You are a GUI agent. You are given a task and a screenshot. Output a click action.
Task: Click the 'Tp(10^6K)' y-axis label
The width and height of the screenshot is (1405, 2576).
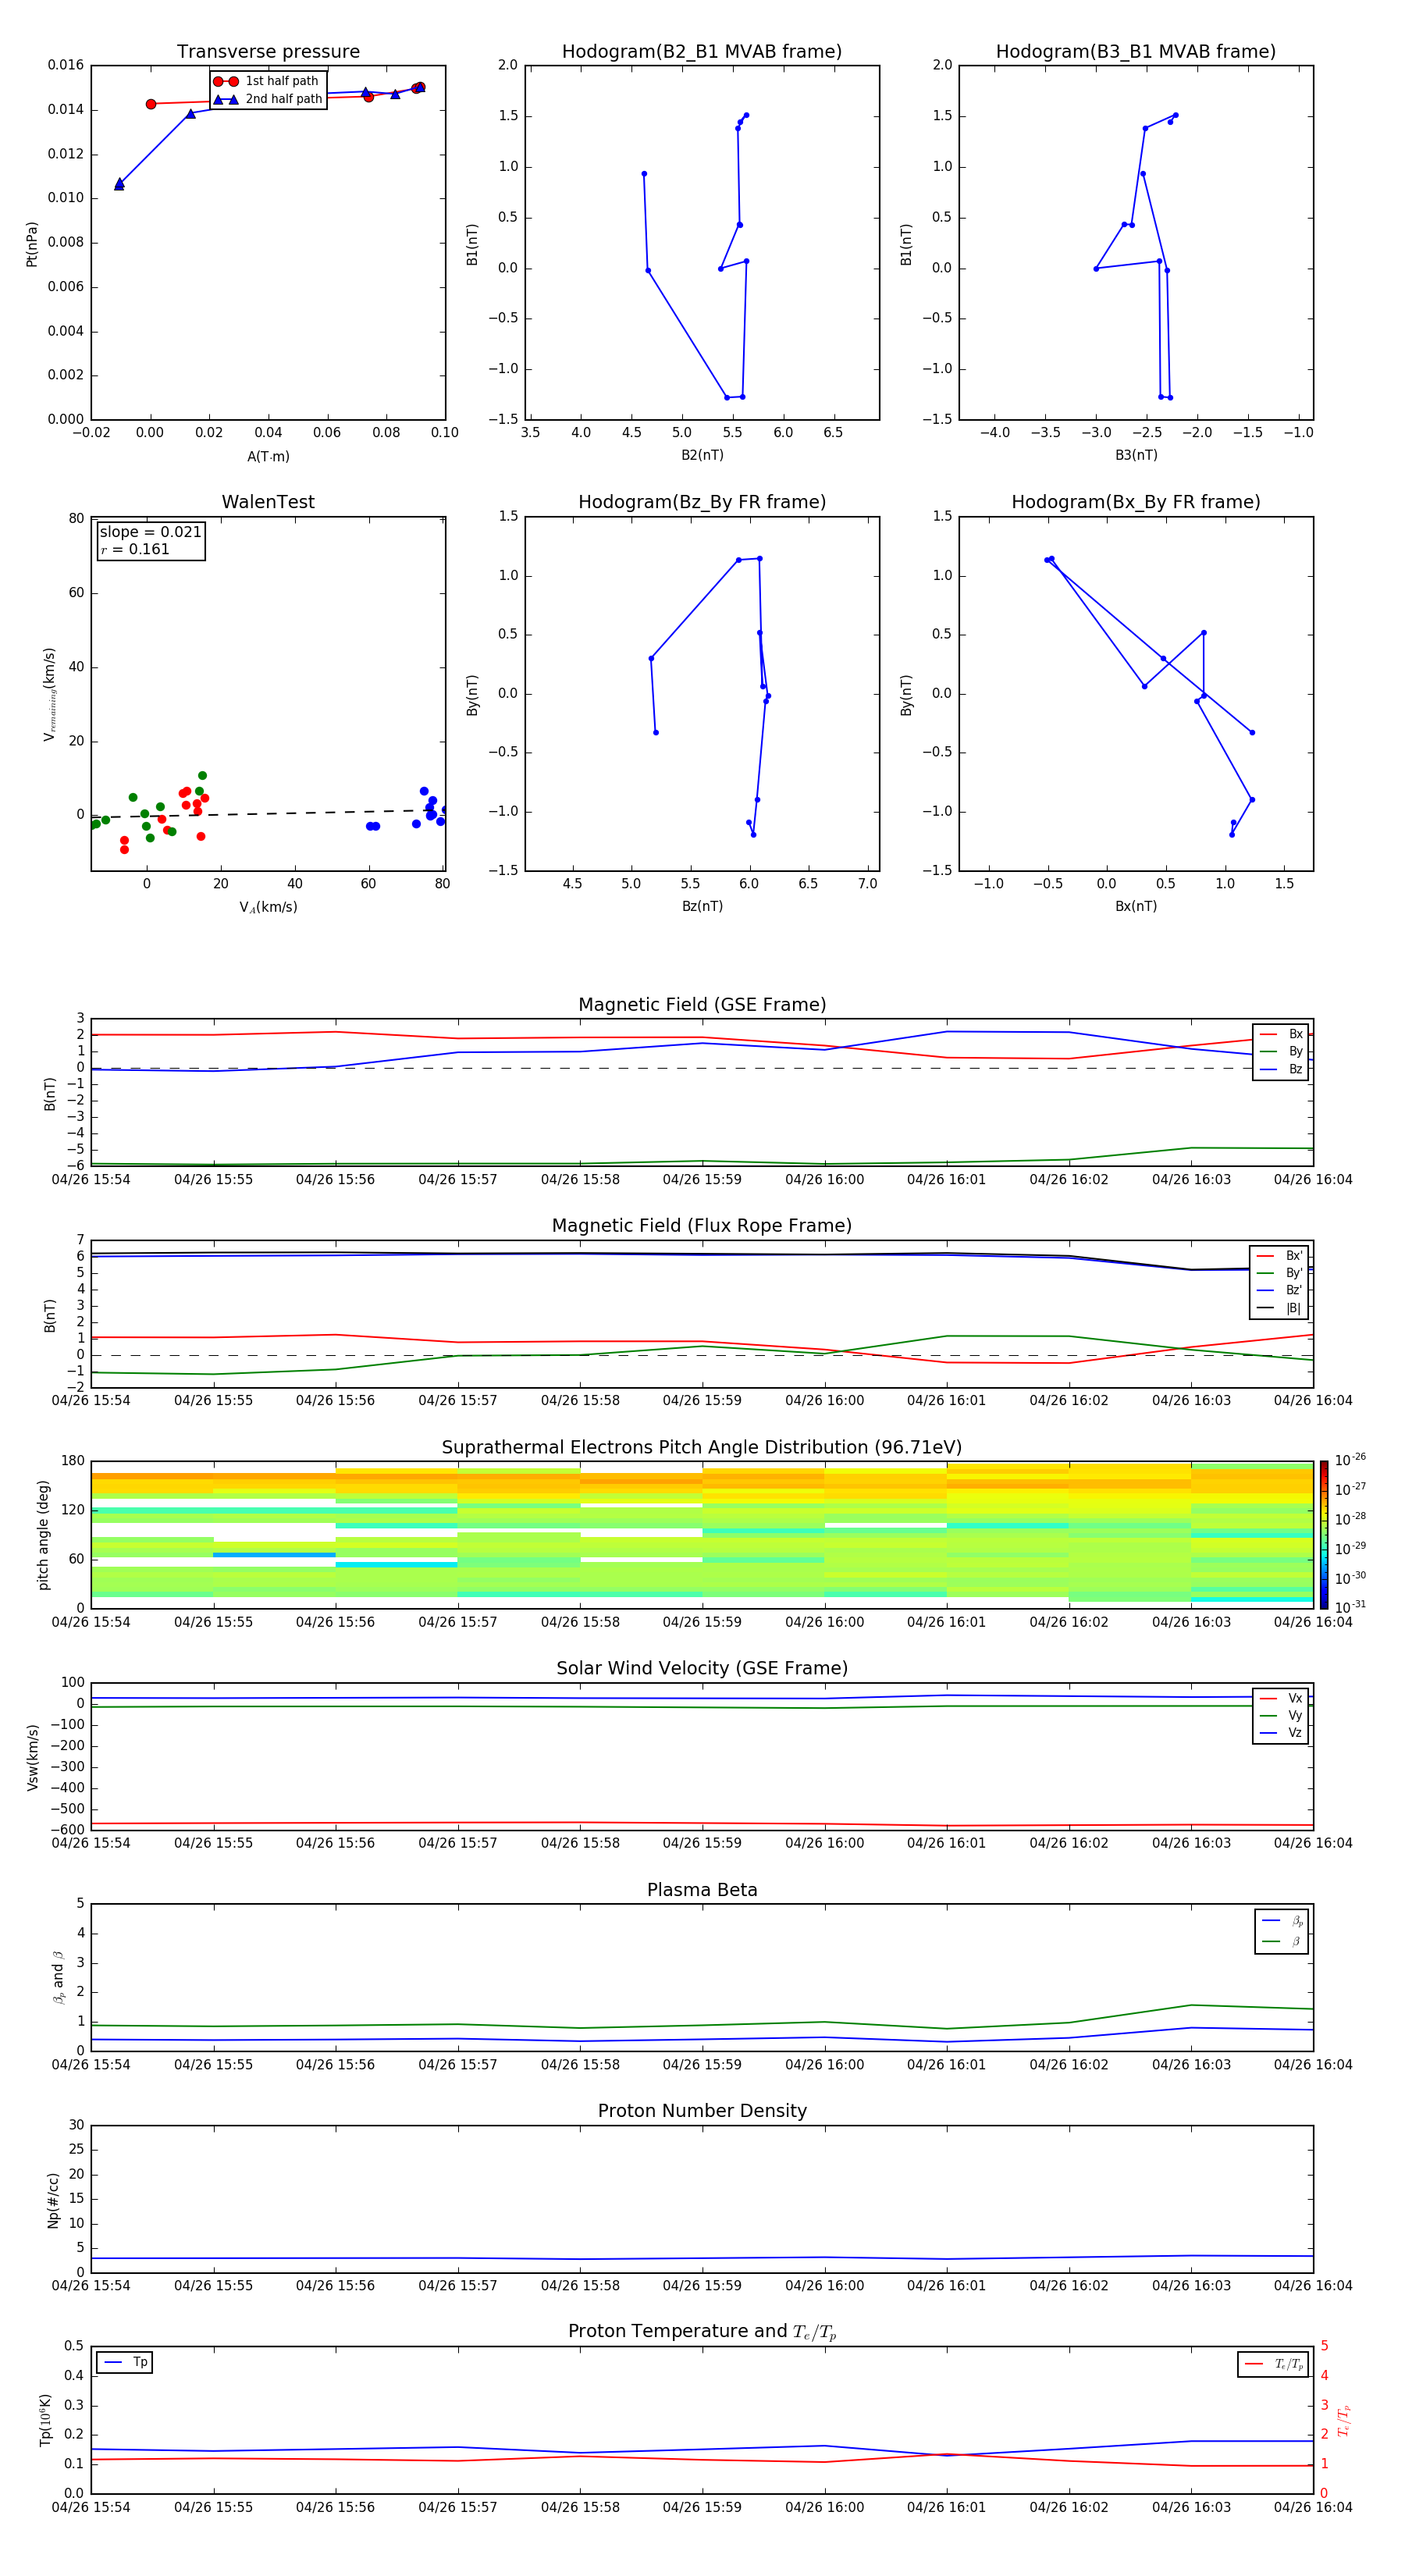click(45, 2421)
